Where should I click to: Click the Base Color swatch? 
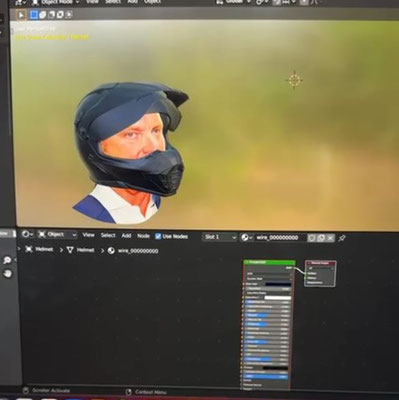[278, 284]
